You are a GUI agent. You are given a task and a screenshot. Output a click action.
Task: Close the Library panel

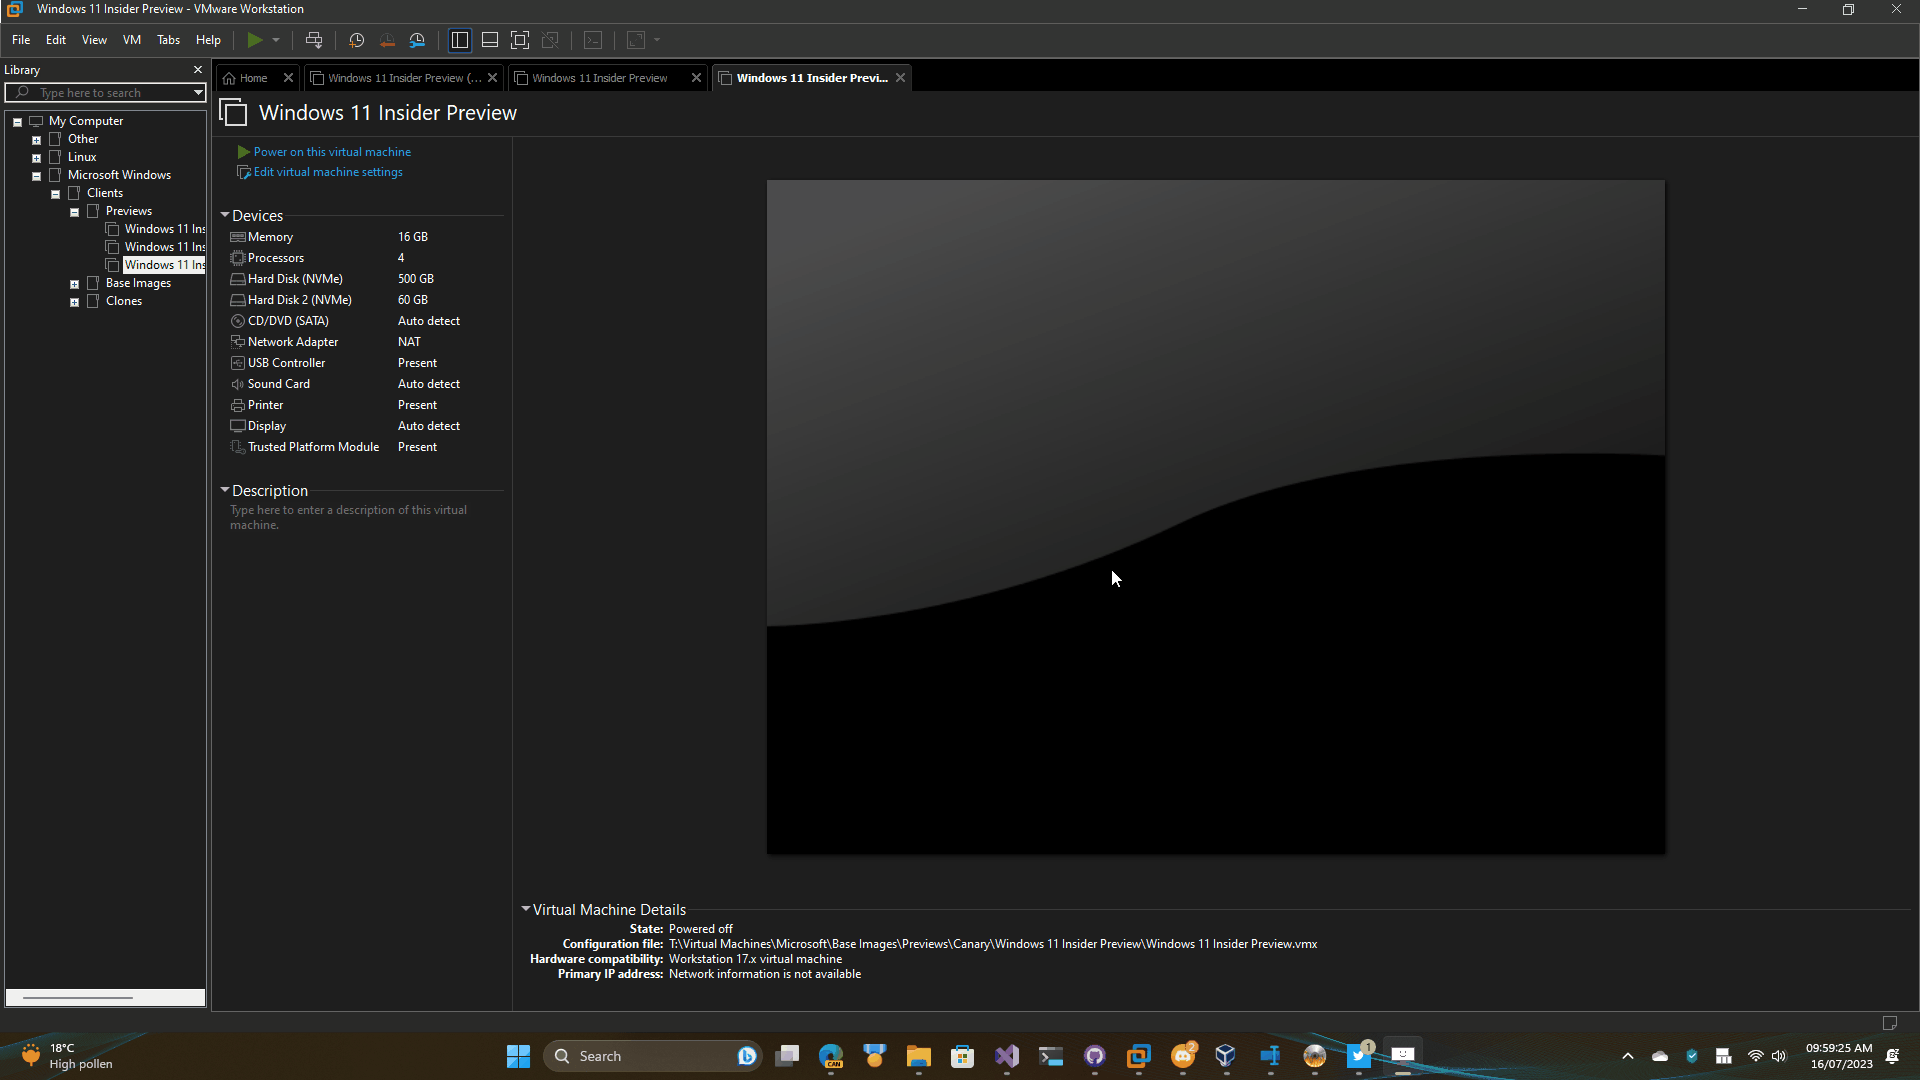197,69
